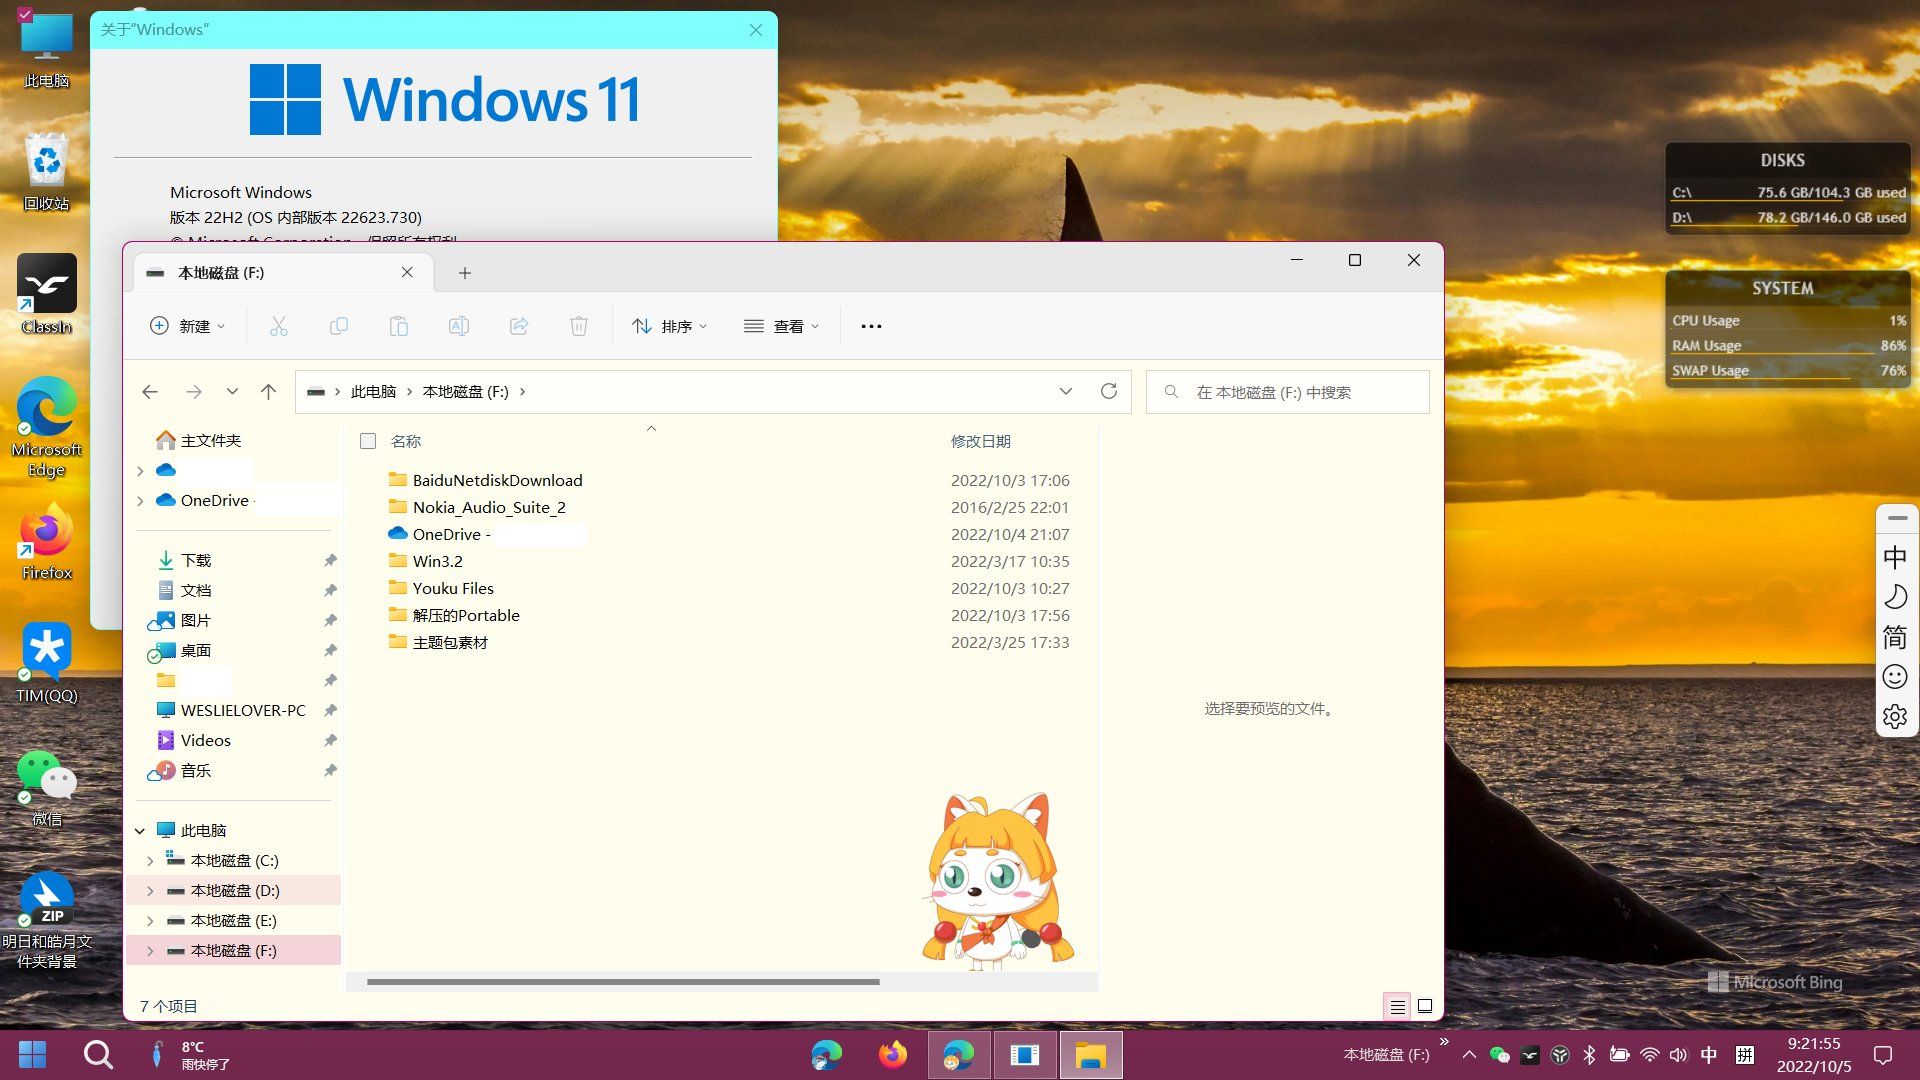Open the 排序 sort dropdown
Screen dimensions: 1920x1080
coord(669,326)
